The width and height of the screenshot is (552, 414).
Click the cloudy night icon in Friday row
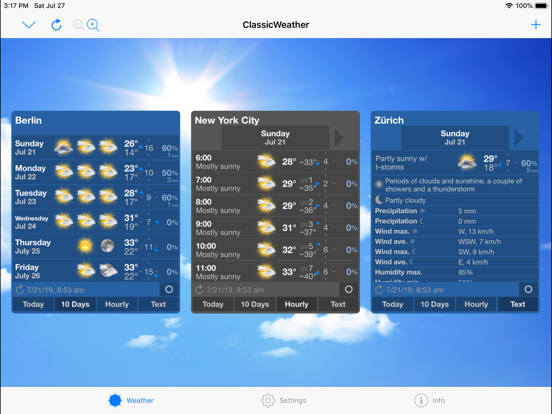[108, 270]
